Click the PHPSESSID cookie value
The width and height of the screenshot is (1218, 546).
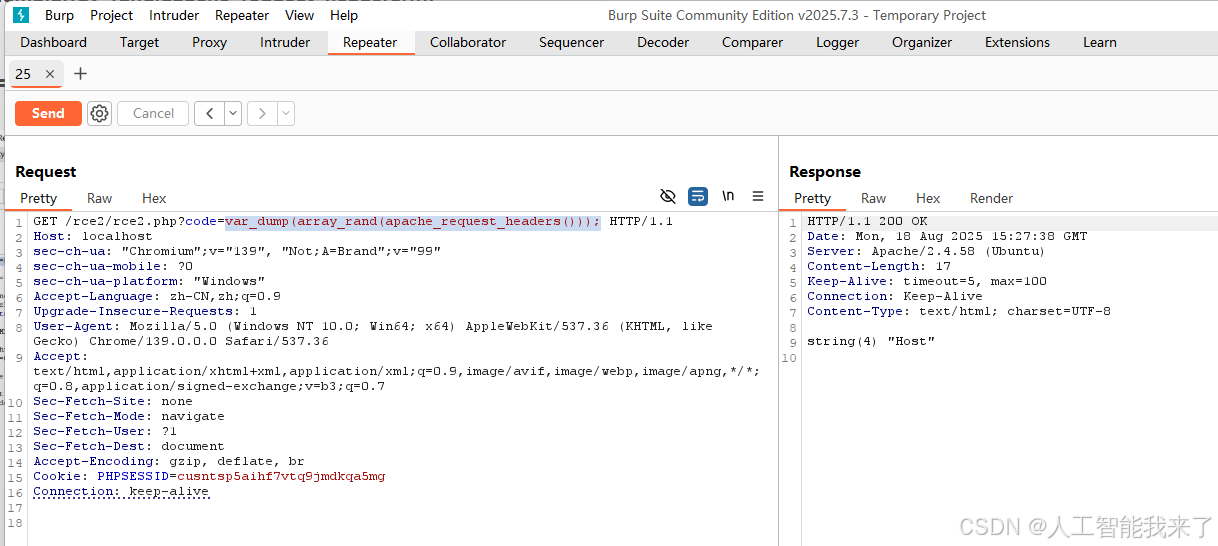point(281,476)
